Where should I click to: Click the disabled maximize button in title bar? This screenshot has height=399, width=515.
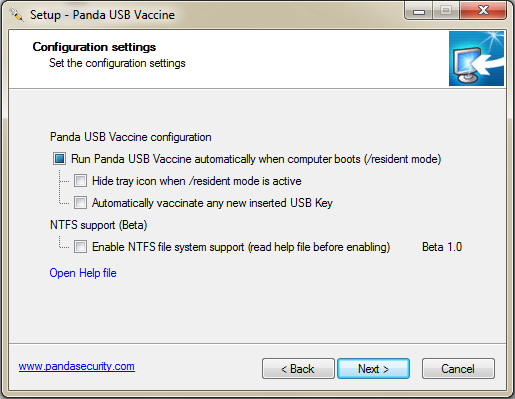pyautogui.click(x=446, y=11)
